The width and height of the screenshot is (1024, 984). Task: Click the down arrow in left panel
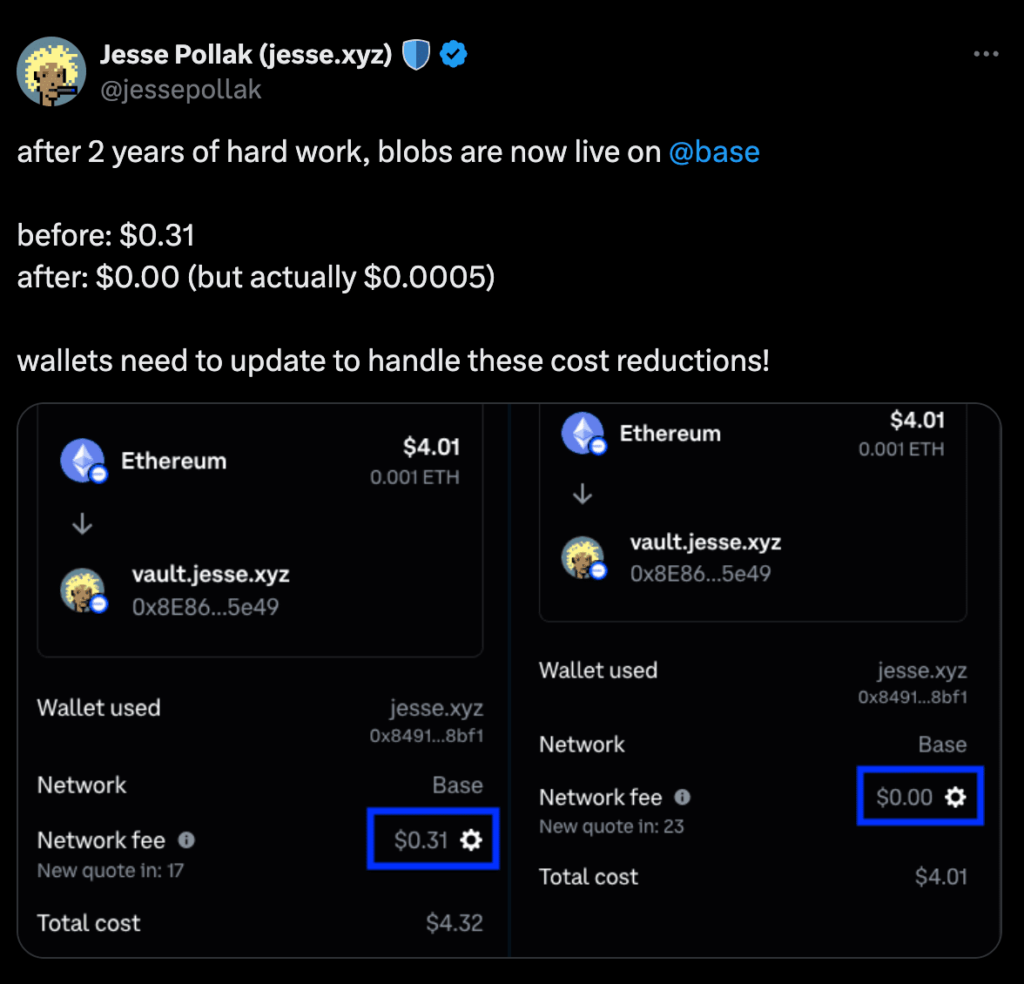point(82,525)
